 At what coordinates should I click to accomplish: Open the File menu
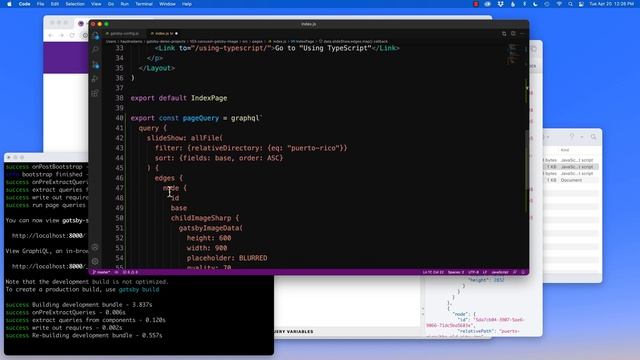pyautogui.click(x=40, y=4)
